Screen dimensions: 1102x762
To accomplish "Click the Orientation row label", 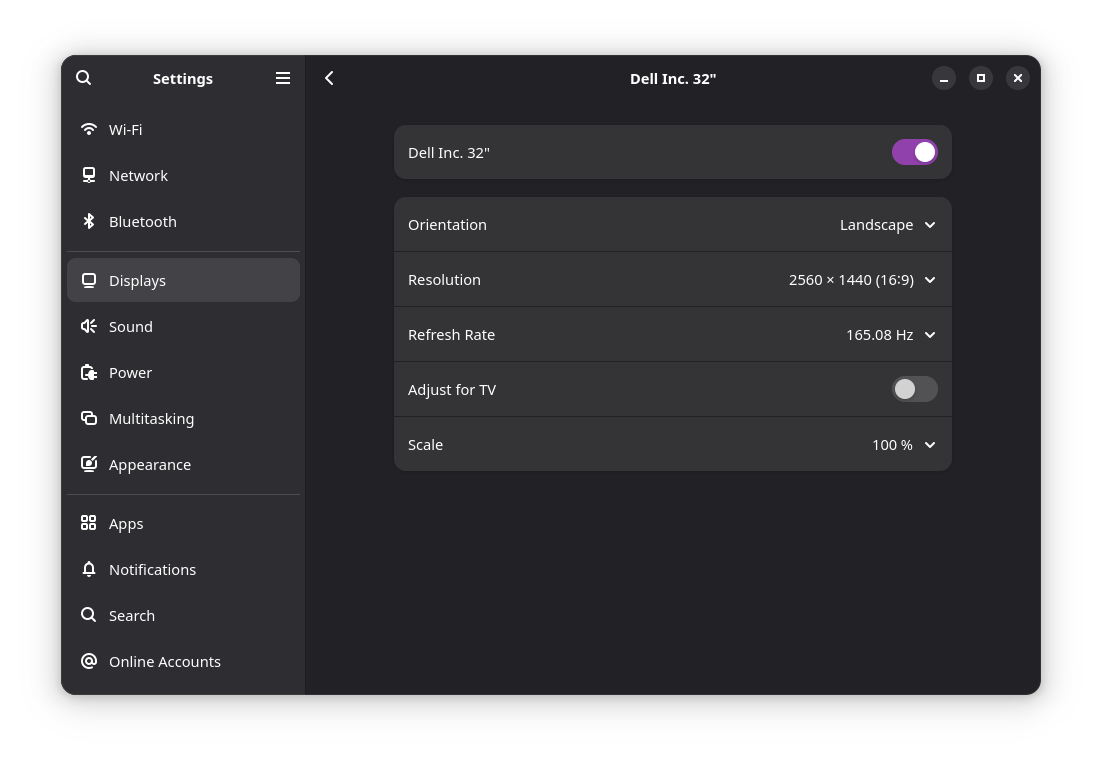I will click(447, 225).
